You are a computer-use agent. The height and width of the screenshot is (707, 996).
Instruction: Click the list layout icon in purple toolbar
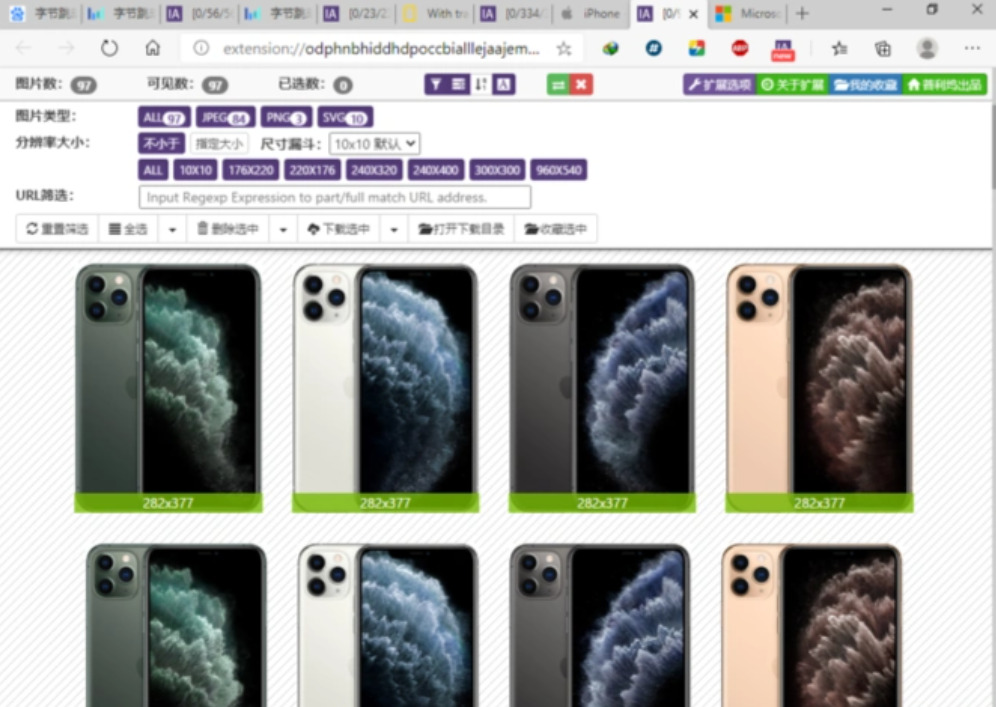click(x=459, y=84)
